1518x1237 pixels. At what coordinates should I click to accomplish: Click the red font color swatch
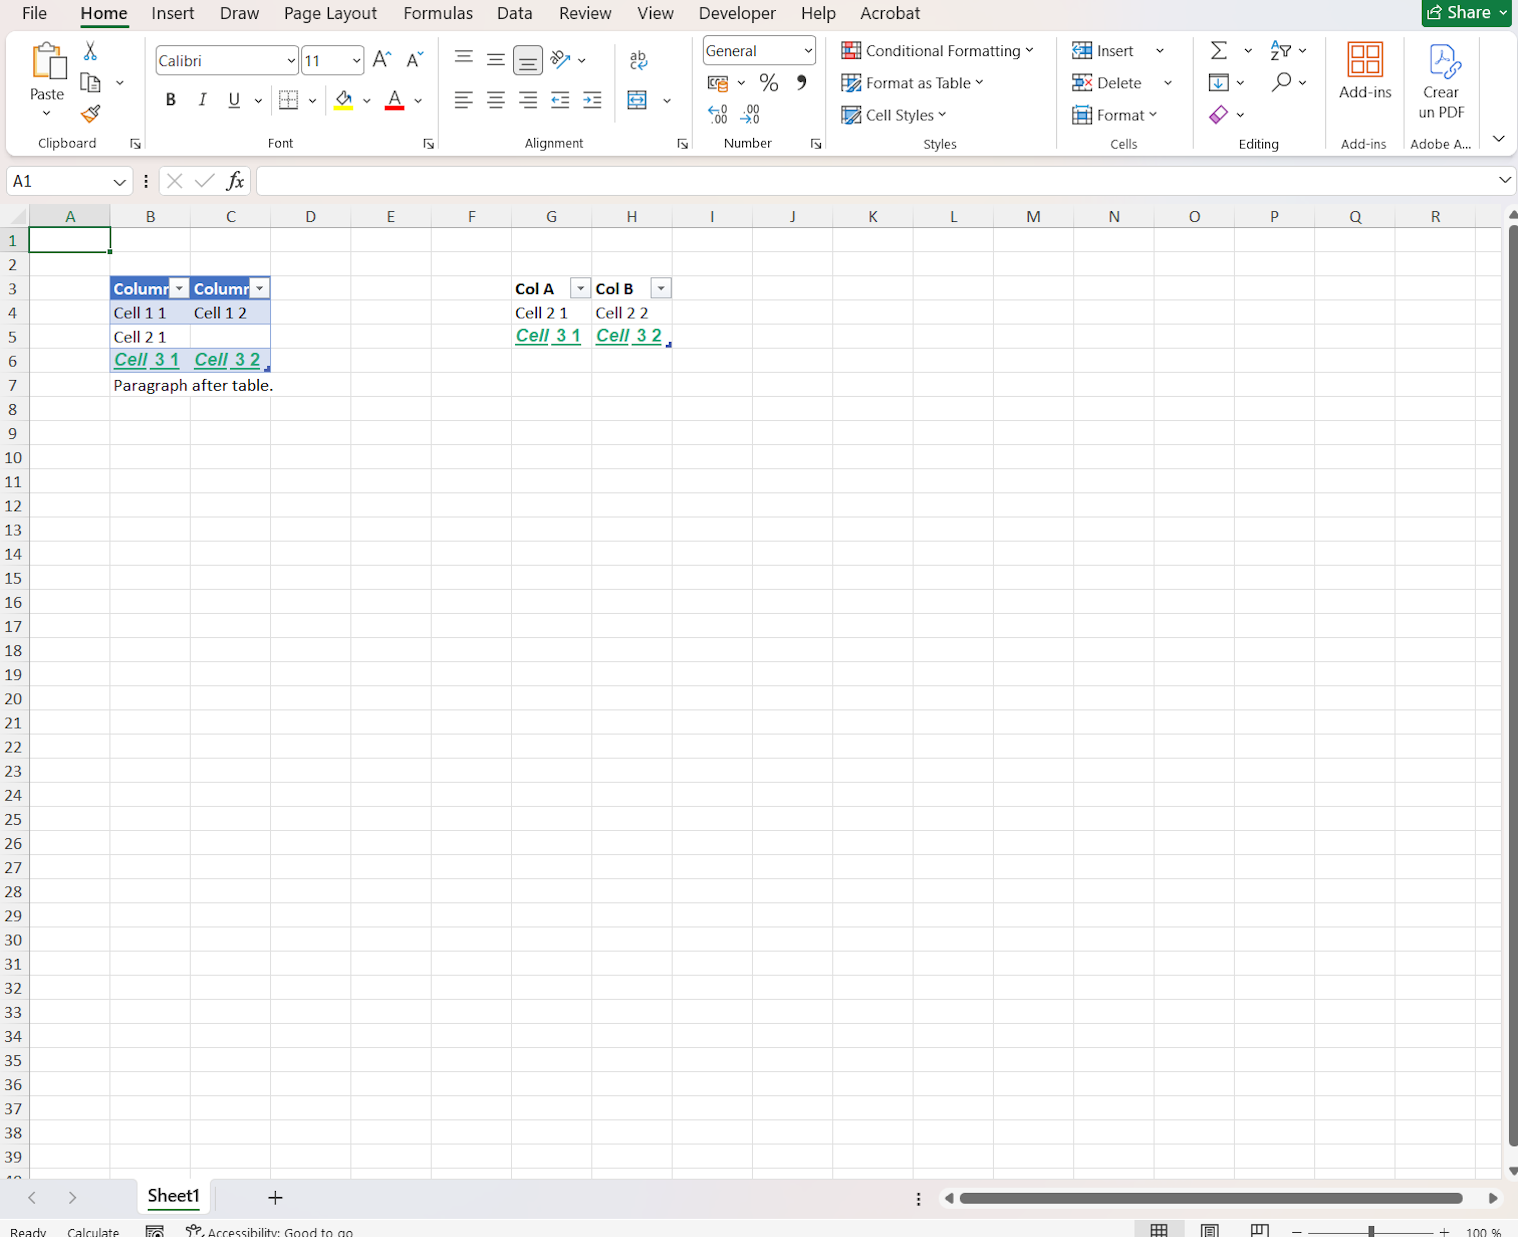394,100
